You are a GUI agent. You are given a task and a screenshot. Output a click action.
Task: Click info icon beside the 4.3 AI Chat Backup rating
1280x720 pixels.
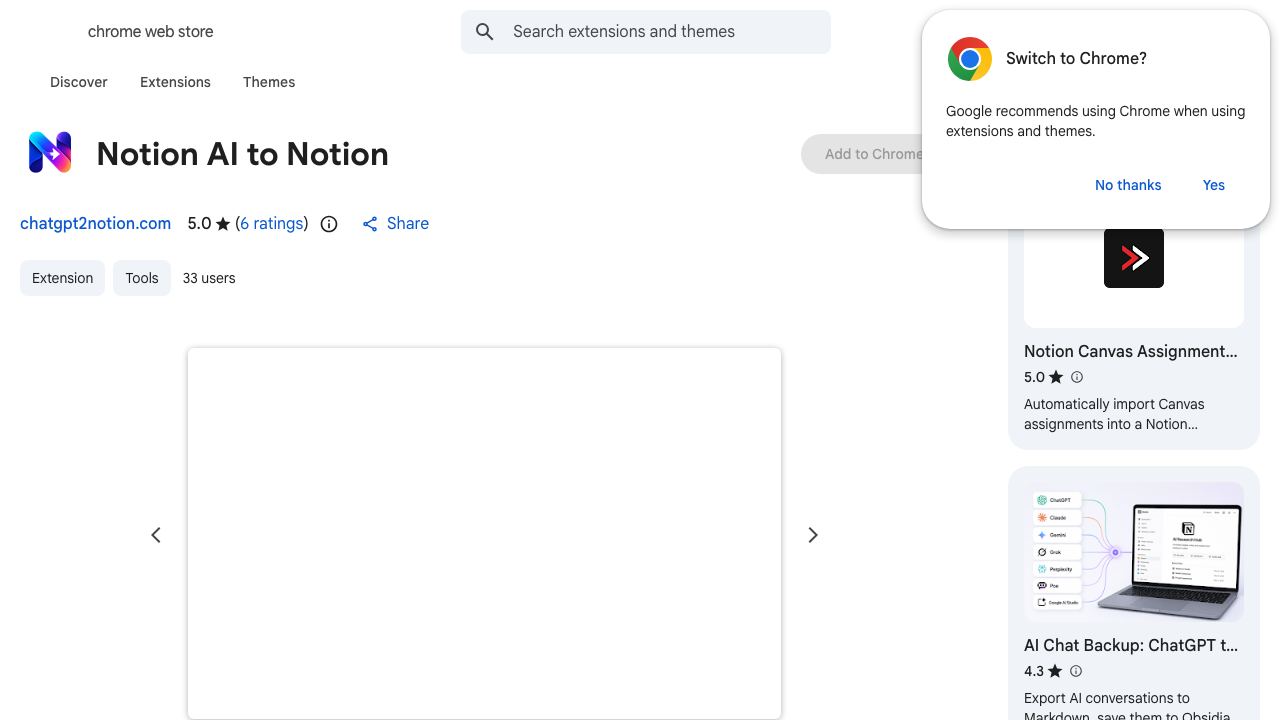coord(1076,671)
